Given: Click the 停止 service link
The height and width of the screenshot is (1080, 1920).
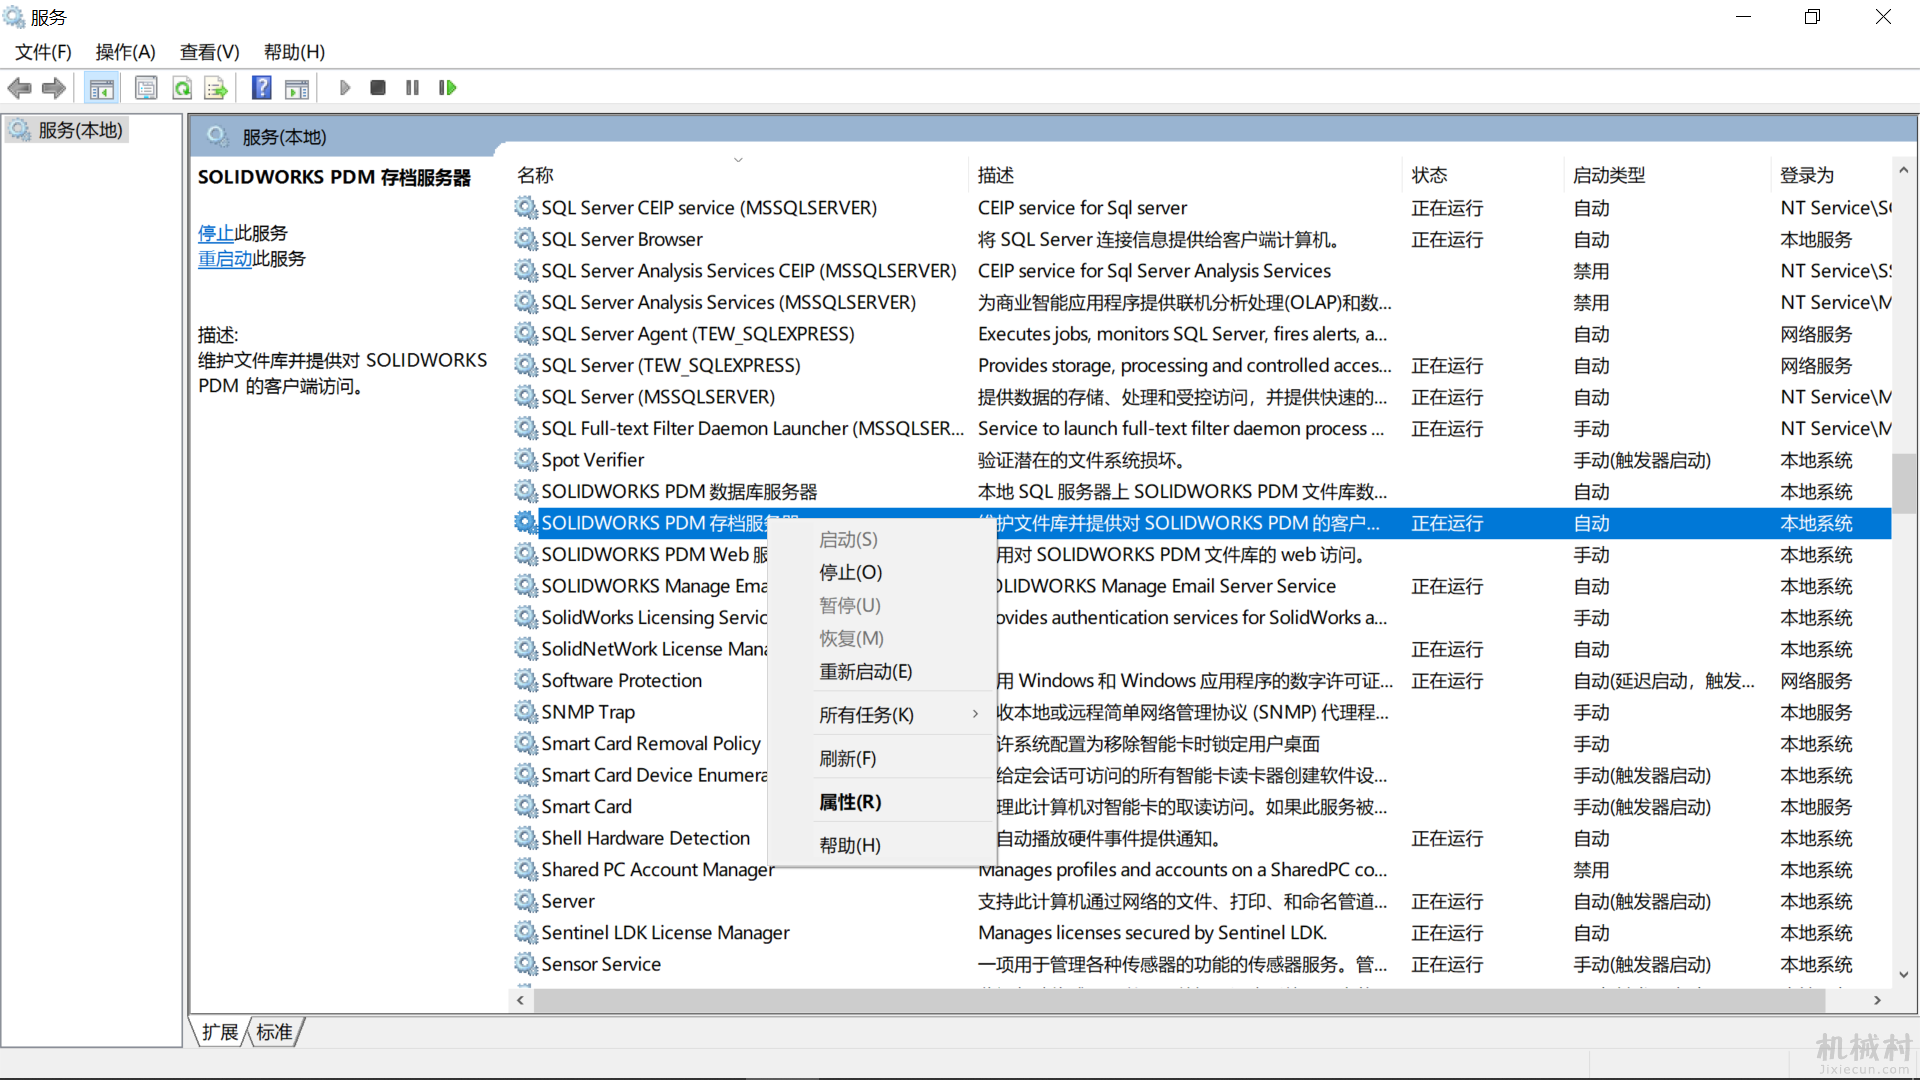Looking at the screenshot, I should point(215,233).
